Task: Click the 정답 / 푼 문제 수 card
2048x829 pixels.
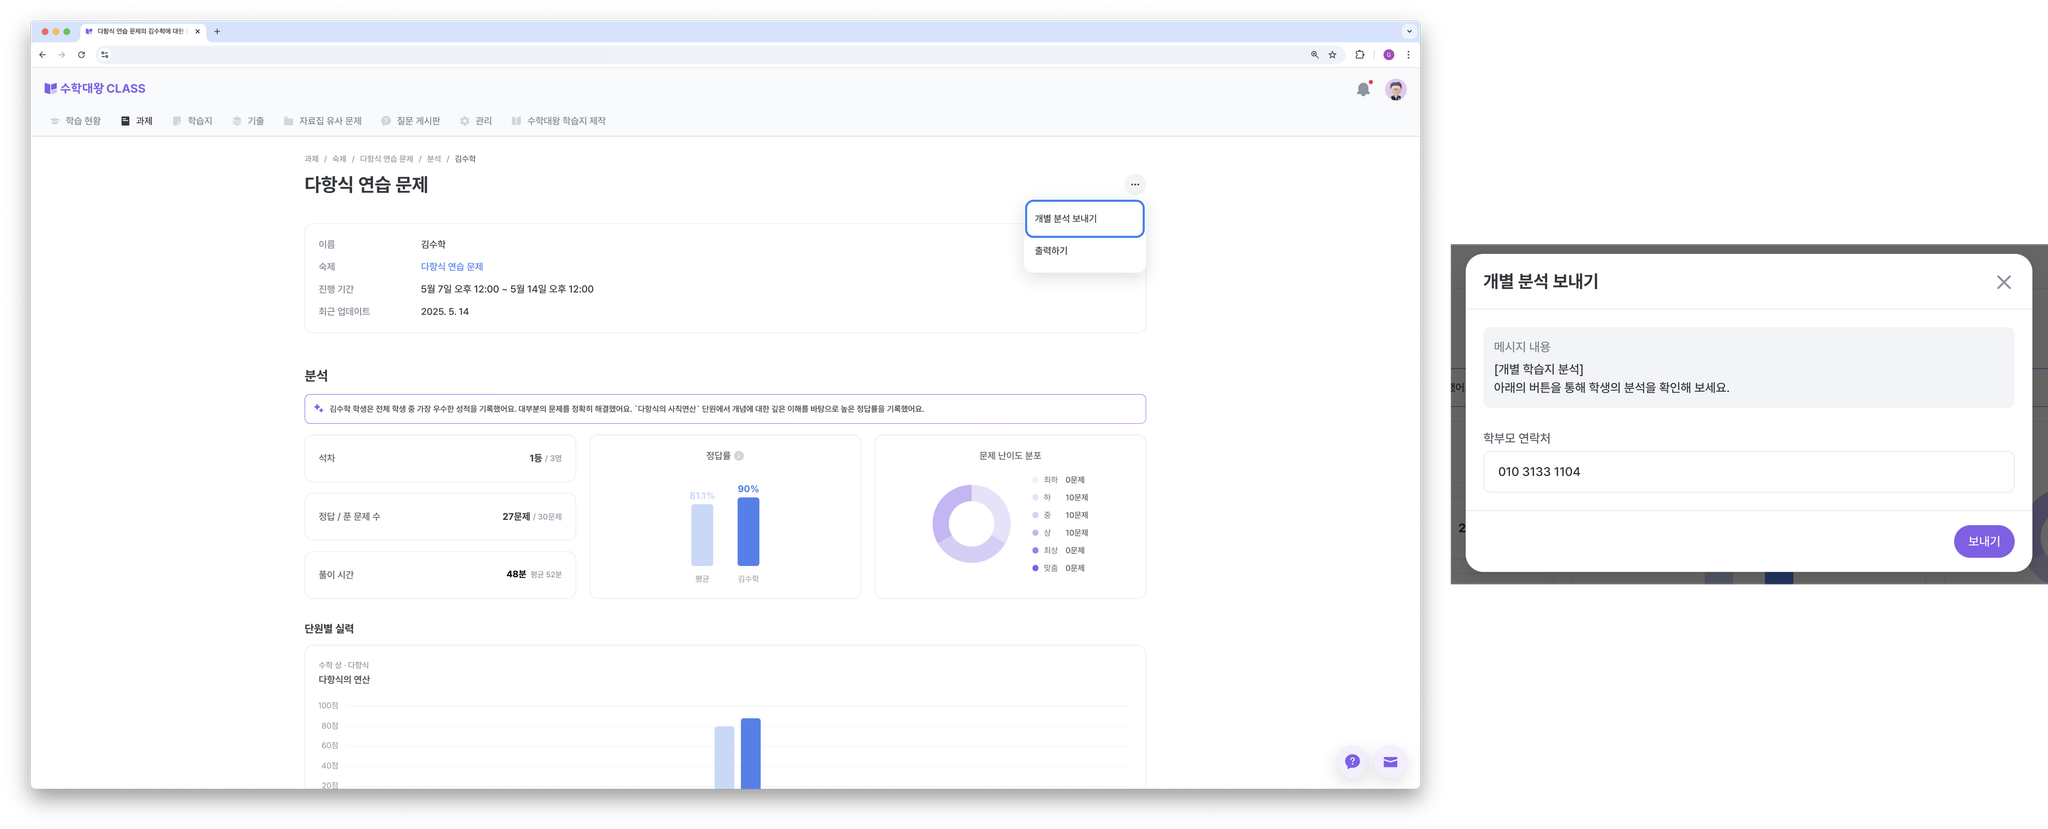Action: [x=440, y=517]
